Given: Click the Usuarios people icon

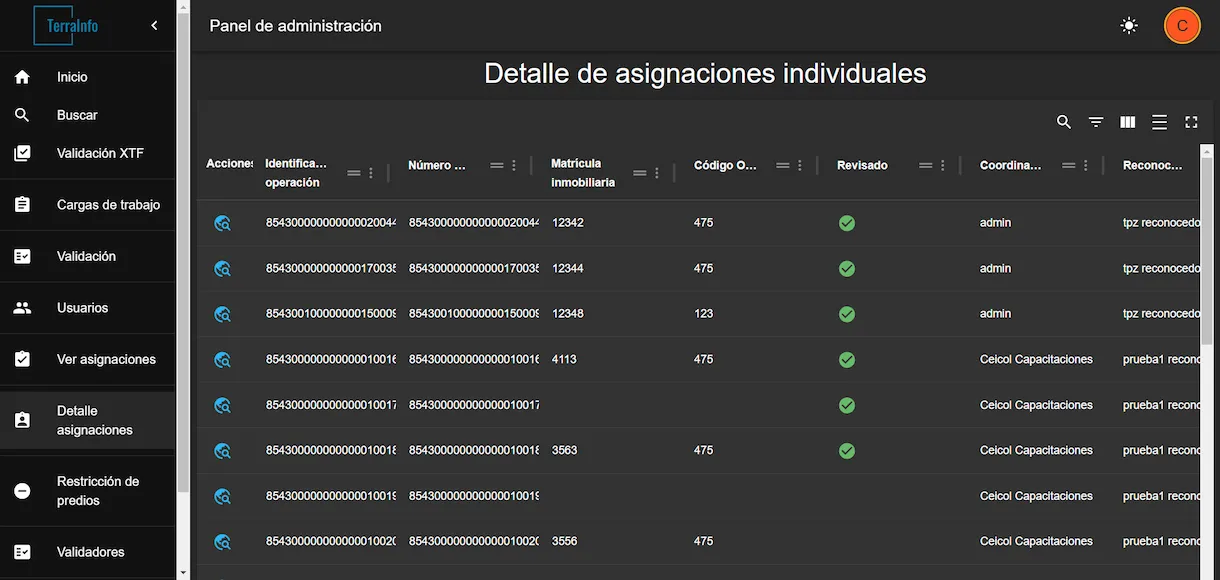Looking at the screenshot, I should (22, 307).
